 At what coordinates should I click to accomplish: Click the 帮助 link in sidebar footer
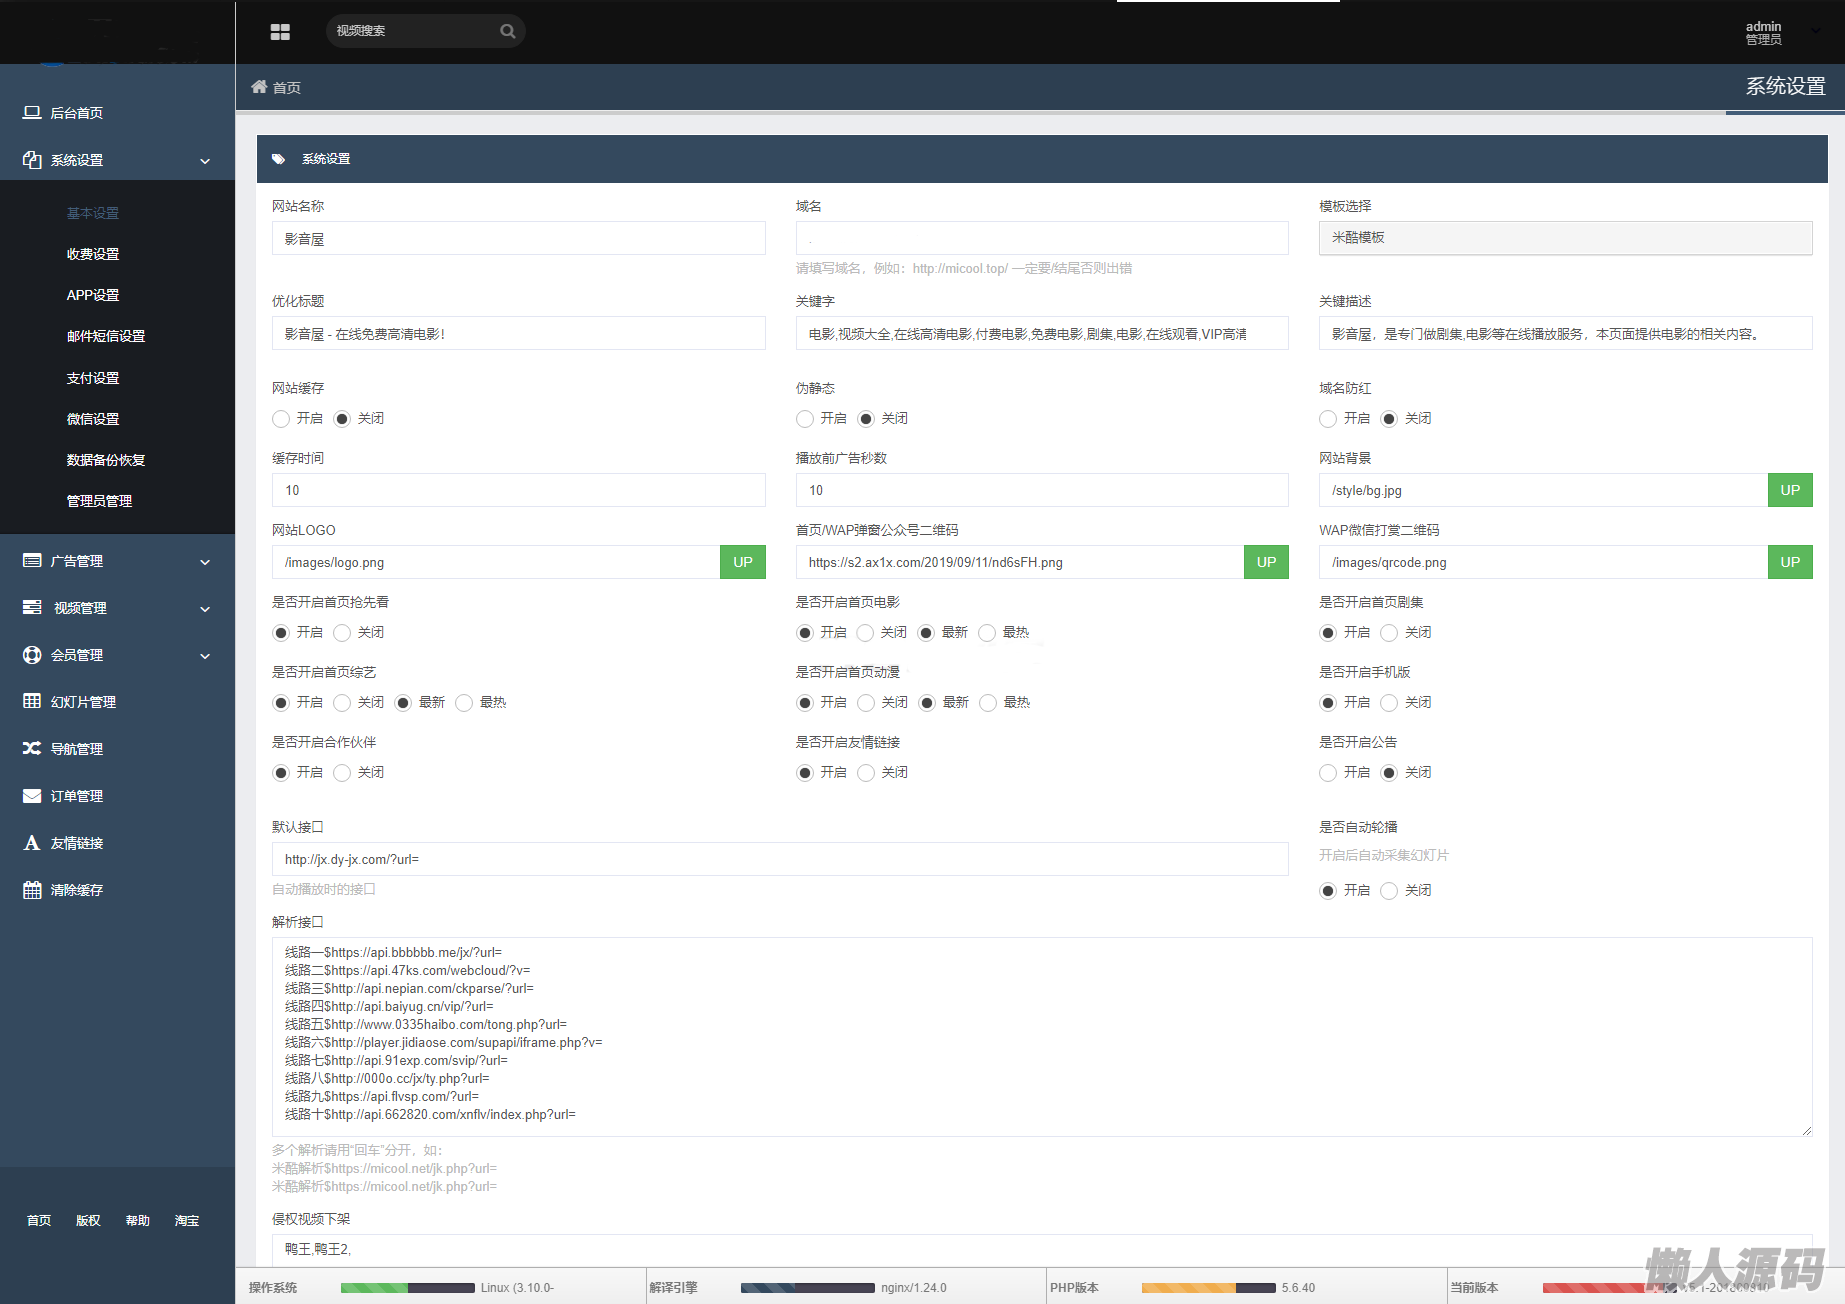point(137,1221)
